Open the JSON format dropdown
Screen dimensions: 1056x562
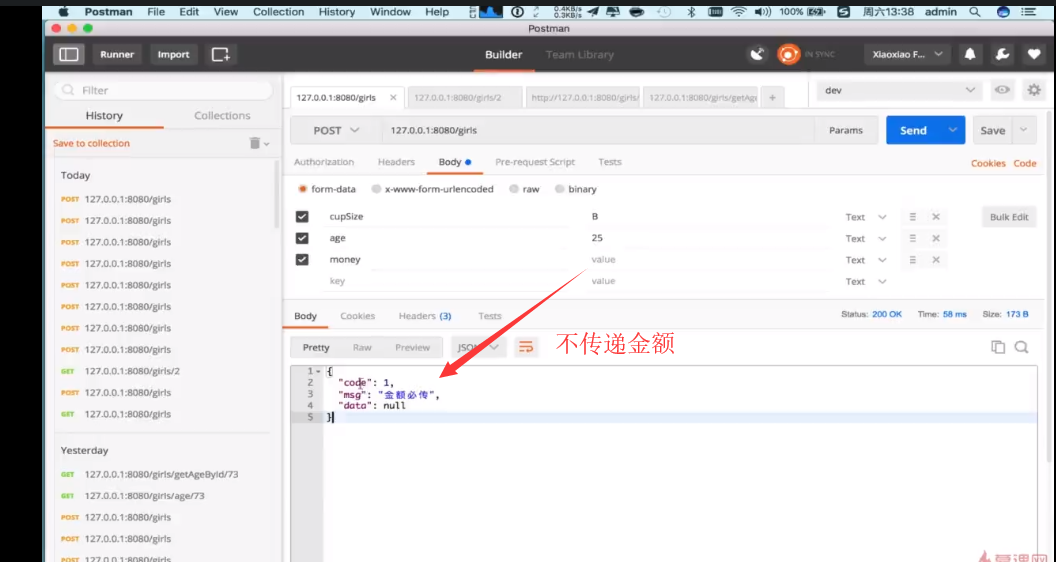click(478, 348)
